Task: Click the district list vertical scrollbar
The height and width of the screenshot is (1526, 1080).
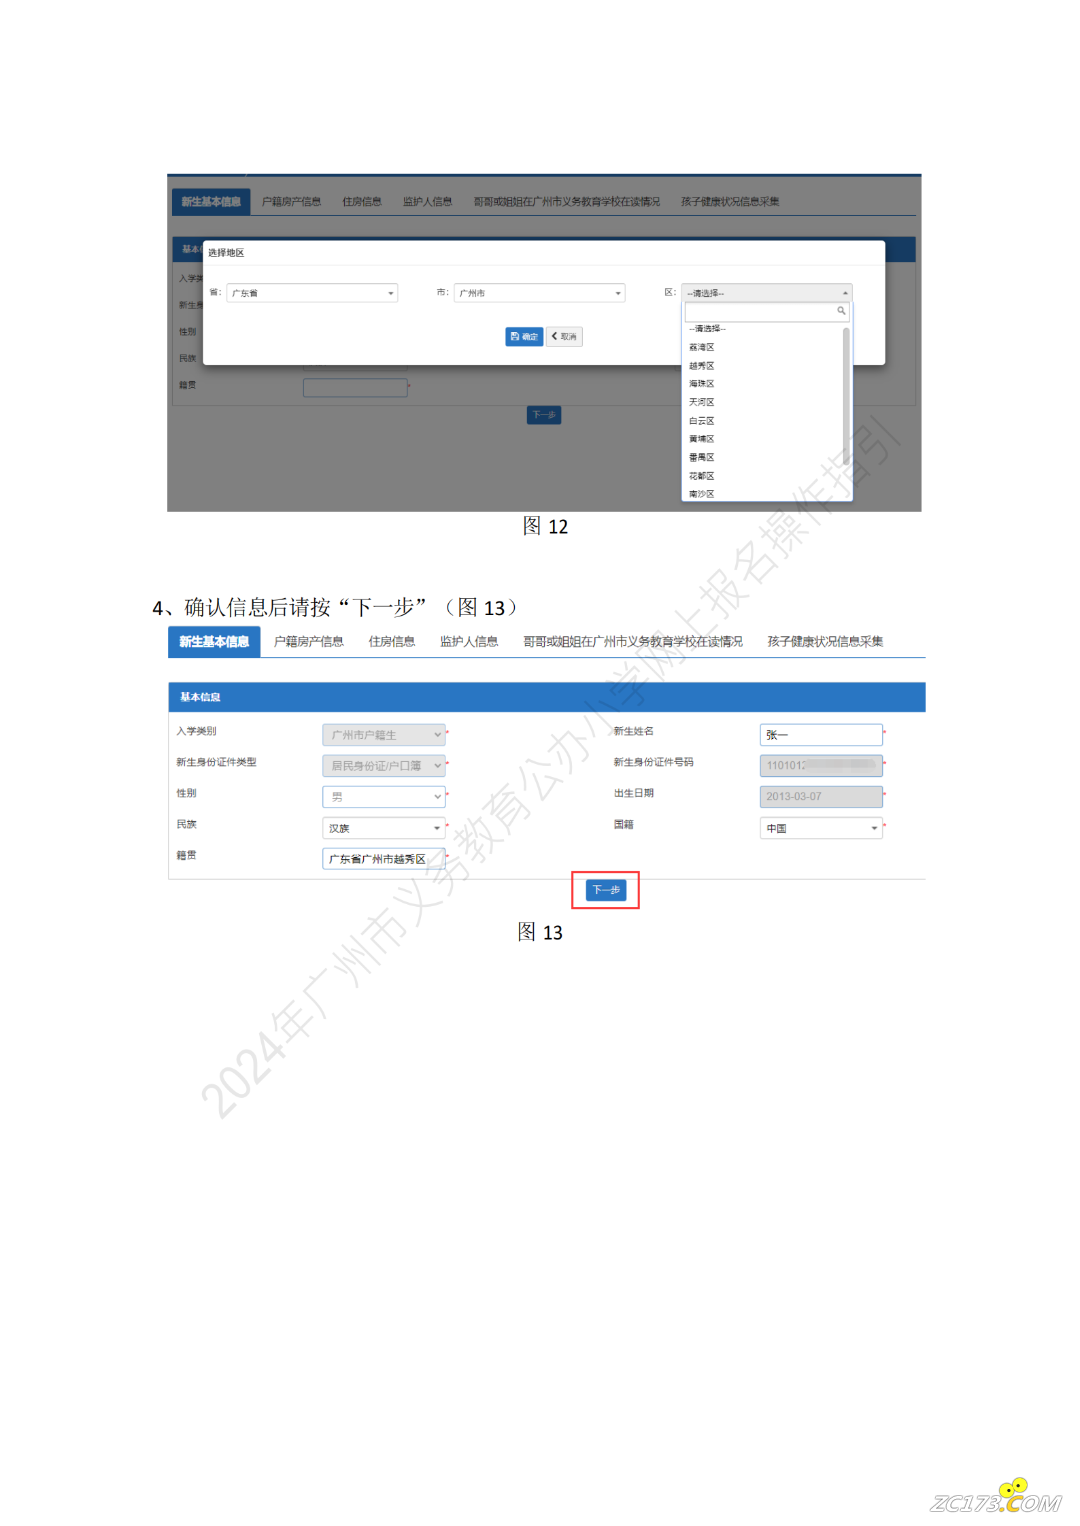Action: tap(847, 397)
